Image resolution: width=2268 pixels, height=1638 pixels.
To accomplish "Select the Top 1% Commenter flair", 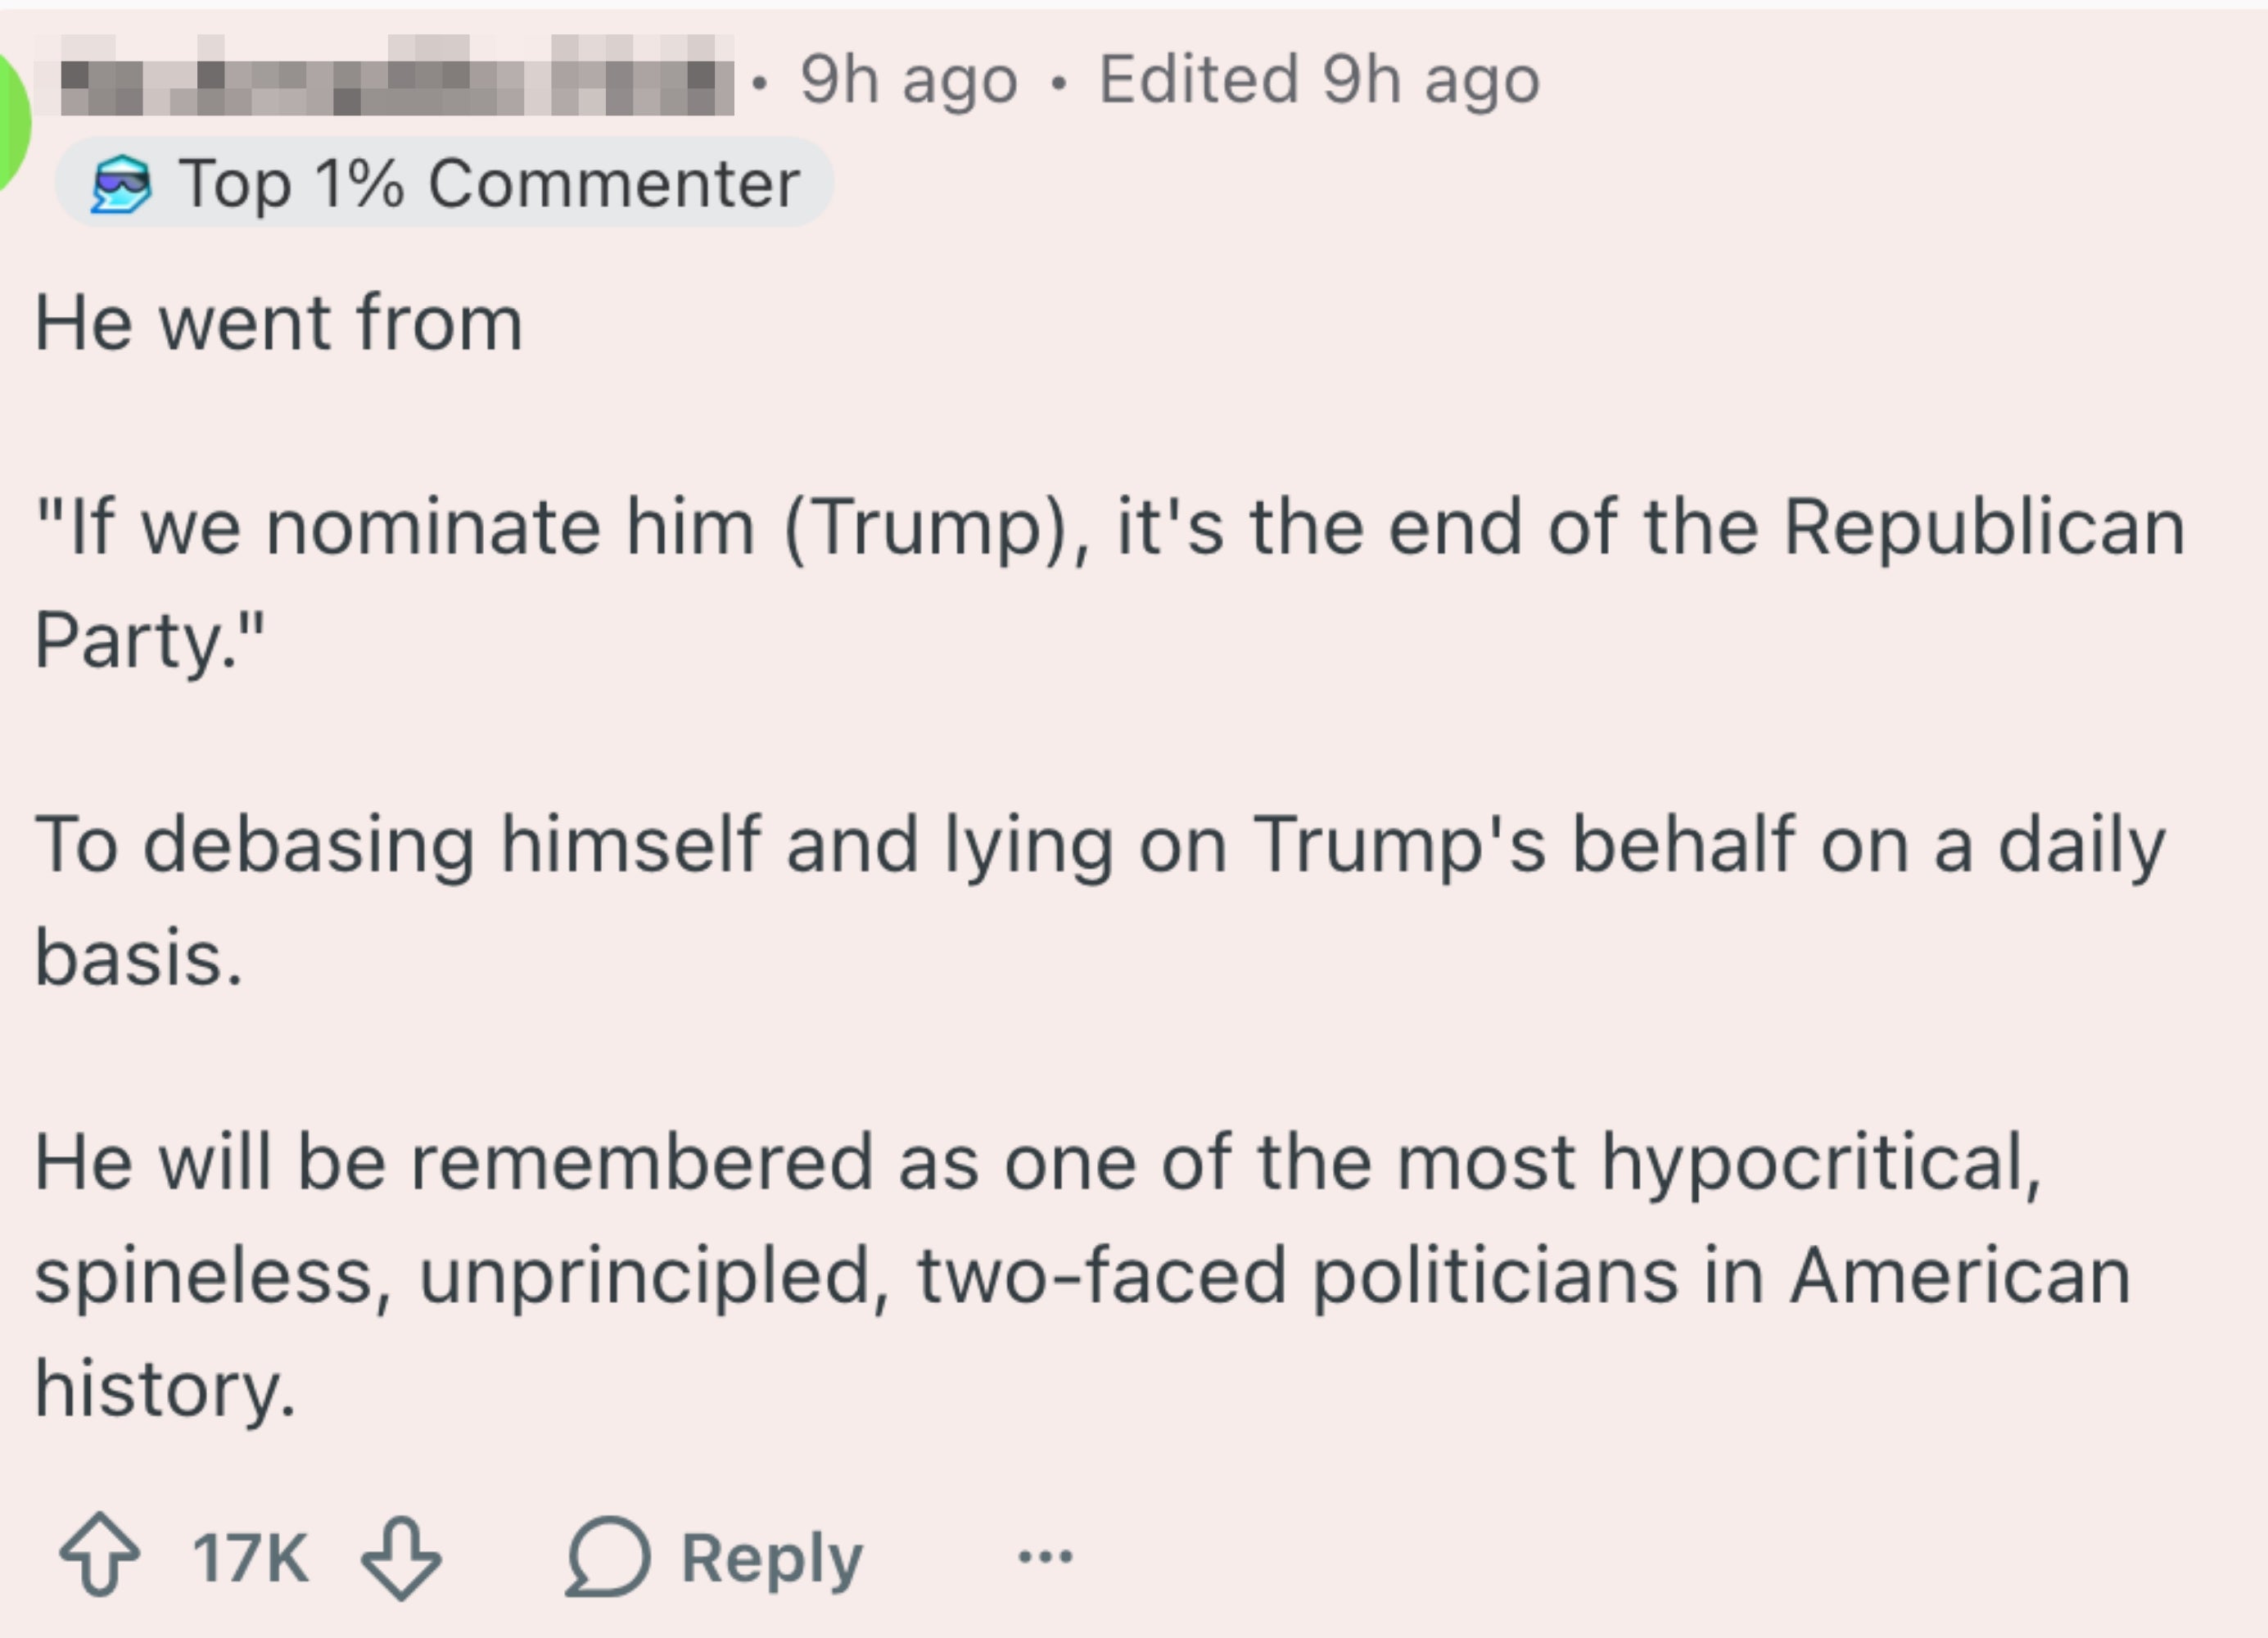I will click(445, 183).
